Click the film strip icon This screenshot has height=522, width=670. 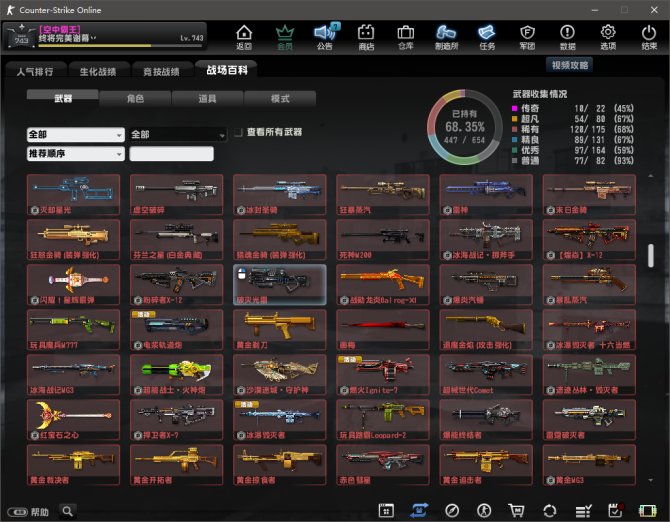[647, 510]
